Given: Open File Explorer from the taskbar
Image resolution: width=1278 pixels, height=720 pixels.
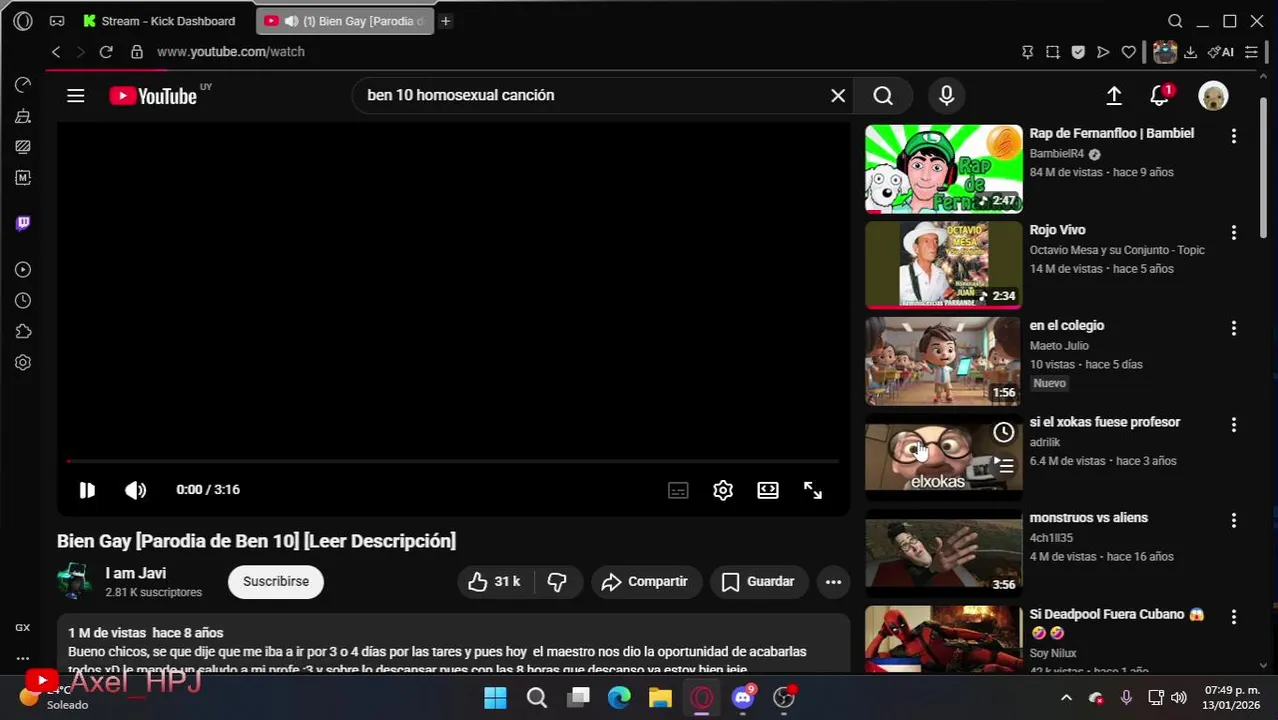Looking at the screenshot, I should click(660, 698).
